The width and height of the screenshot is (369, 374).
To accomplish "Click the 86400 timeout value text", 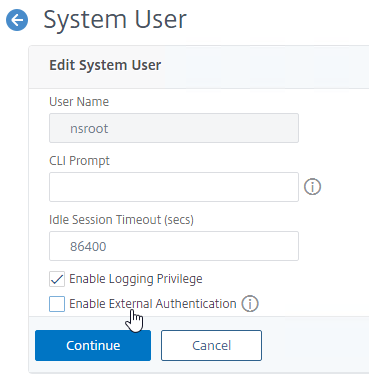I will point(88,247).
